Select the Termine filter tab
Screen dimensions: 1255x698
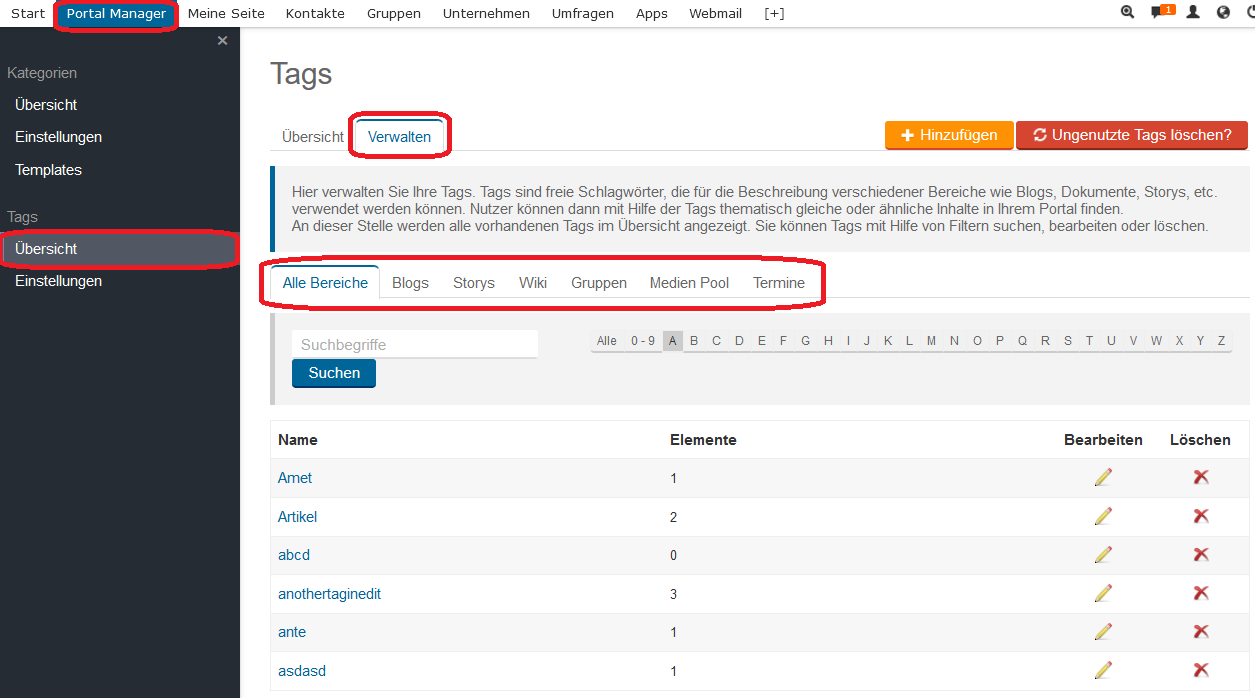coord(779,282)
